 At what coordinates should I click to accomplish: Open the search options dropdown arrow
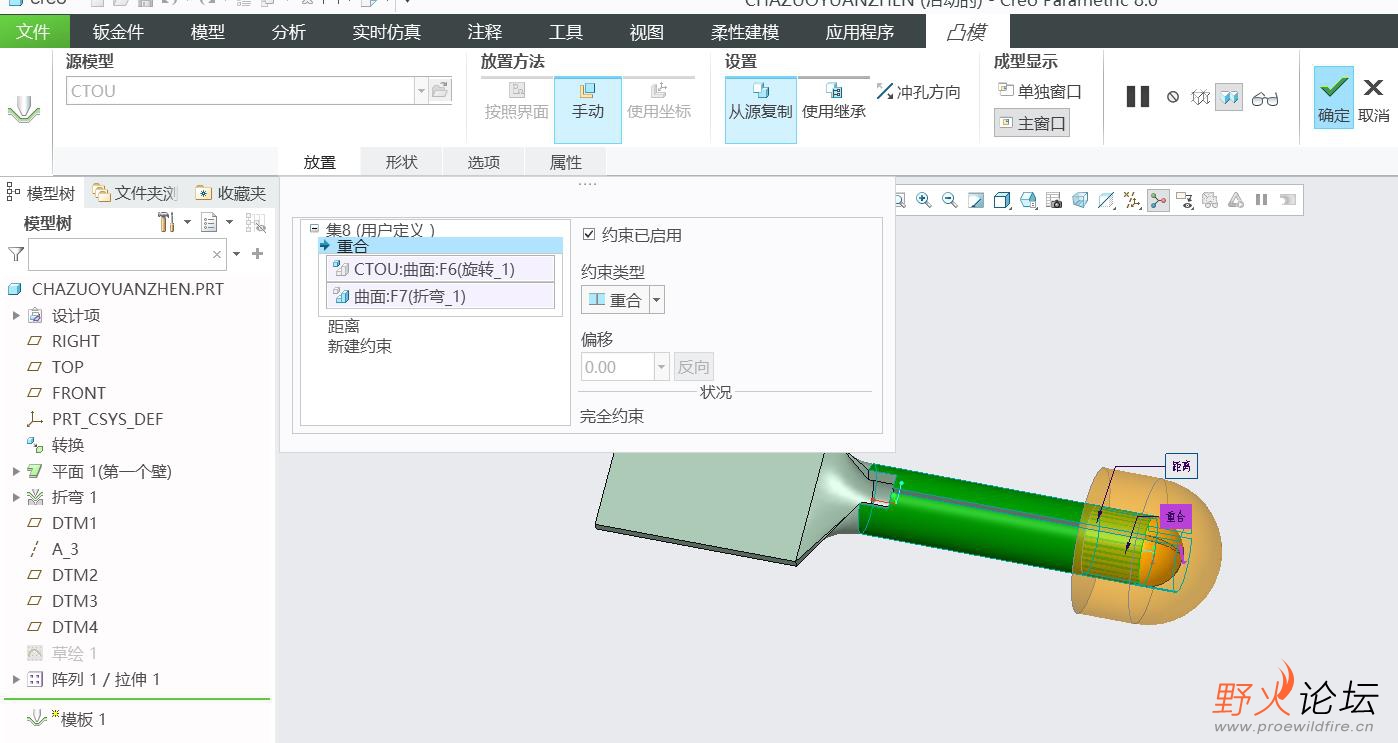(x=237, y=255)
